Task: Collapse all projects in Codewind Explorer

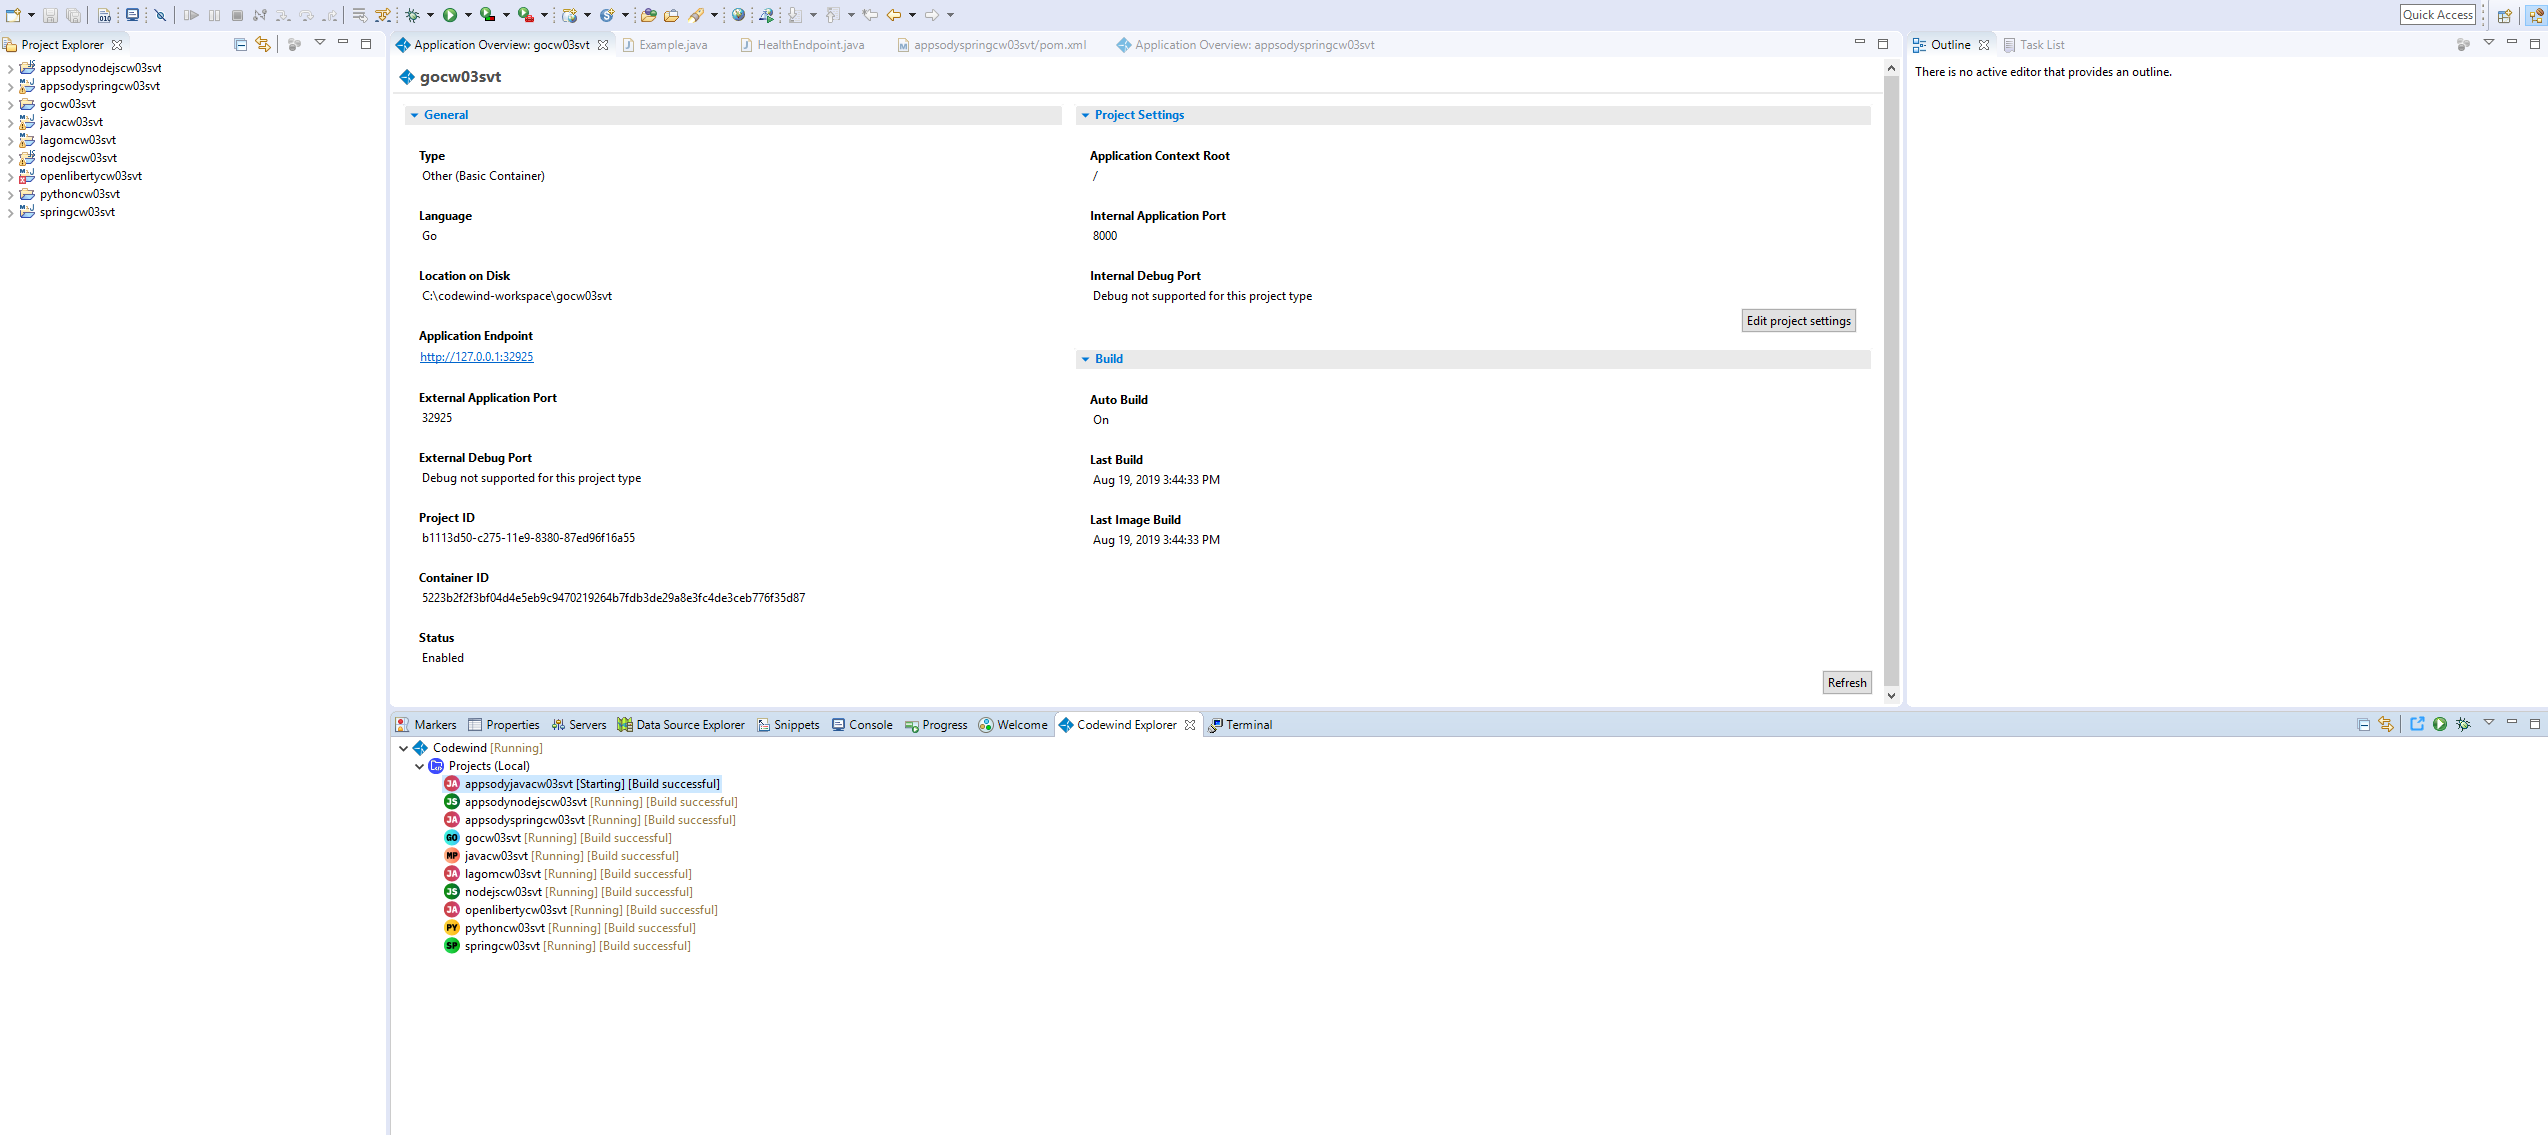Action: click(x=2364, y=724)
